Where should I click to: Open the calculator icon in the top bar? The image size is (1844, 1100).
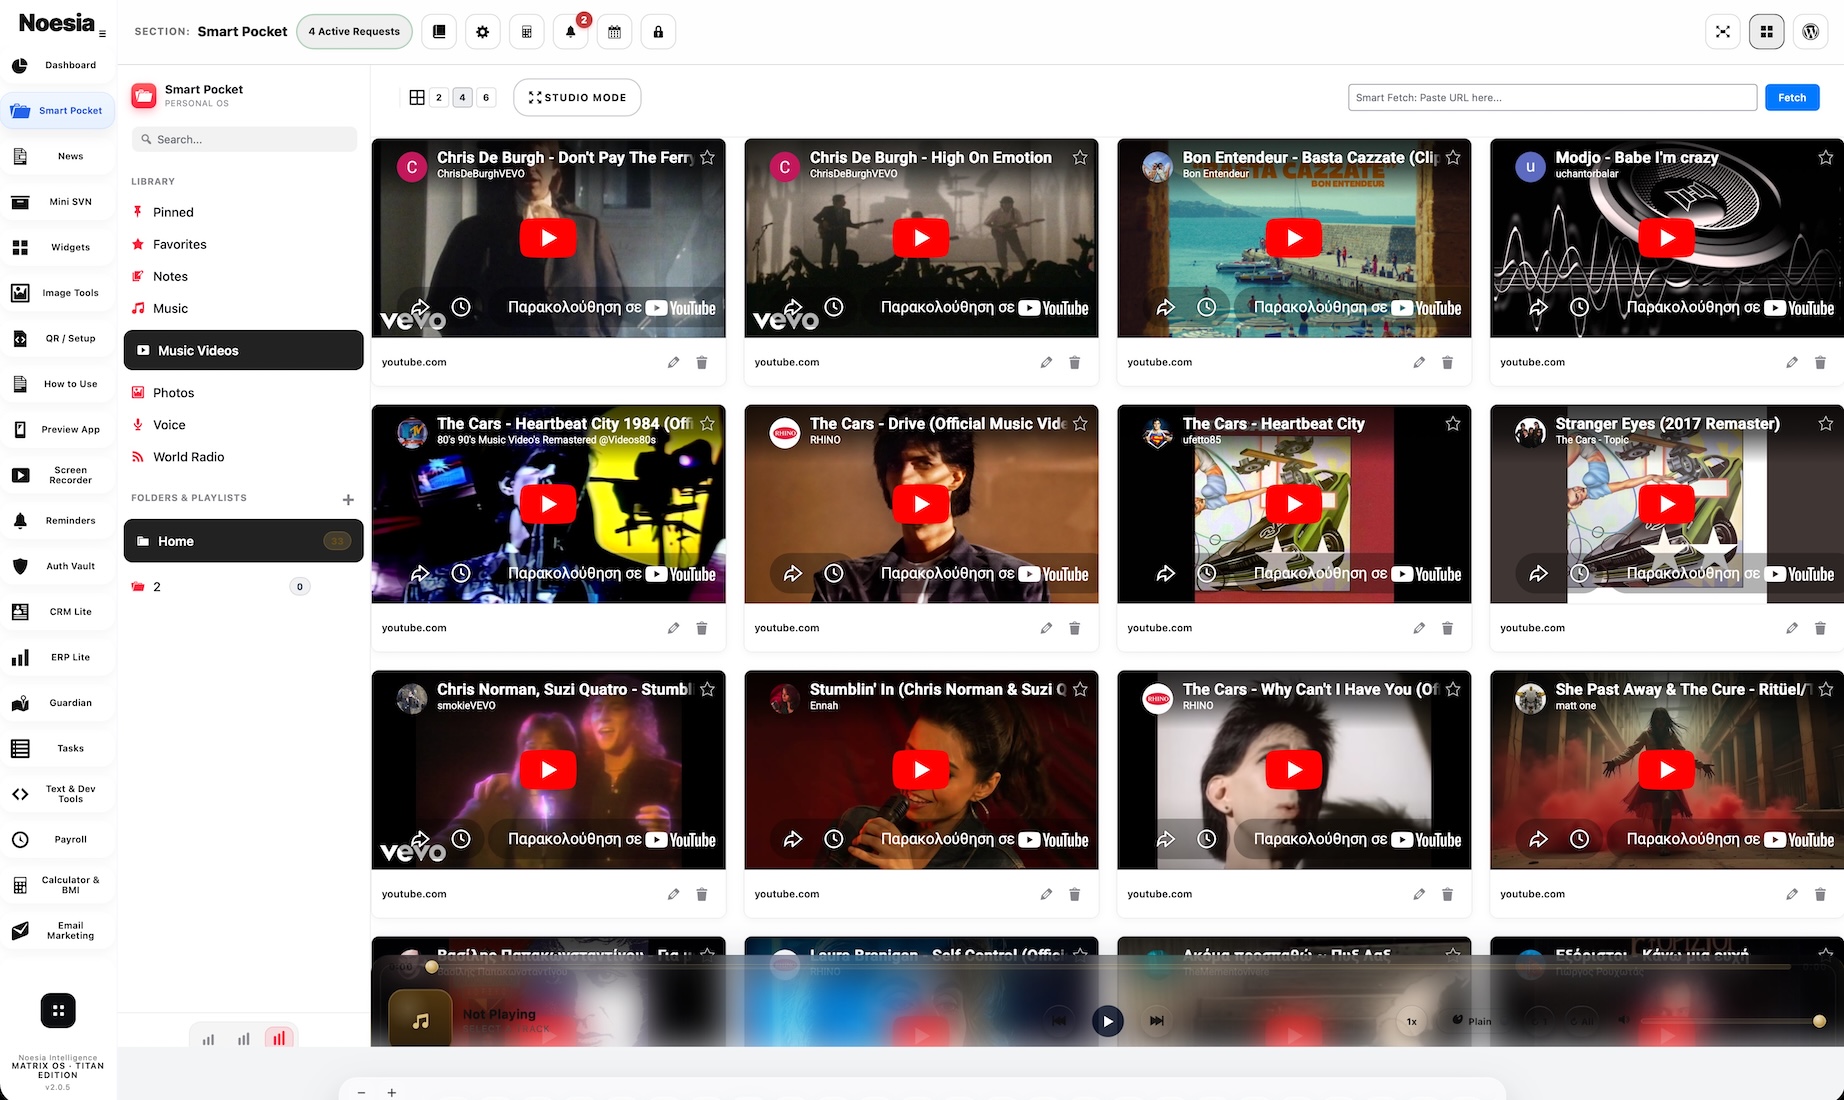click(527, 32)
